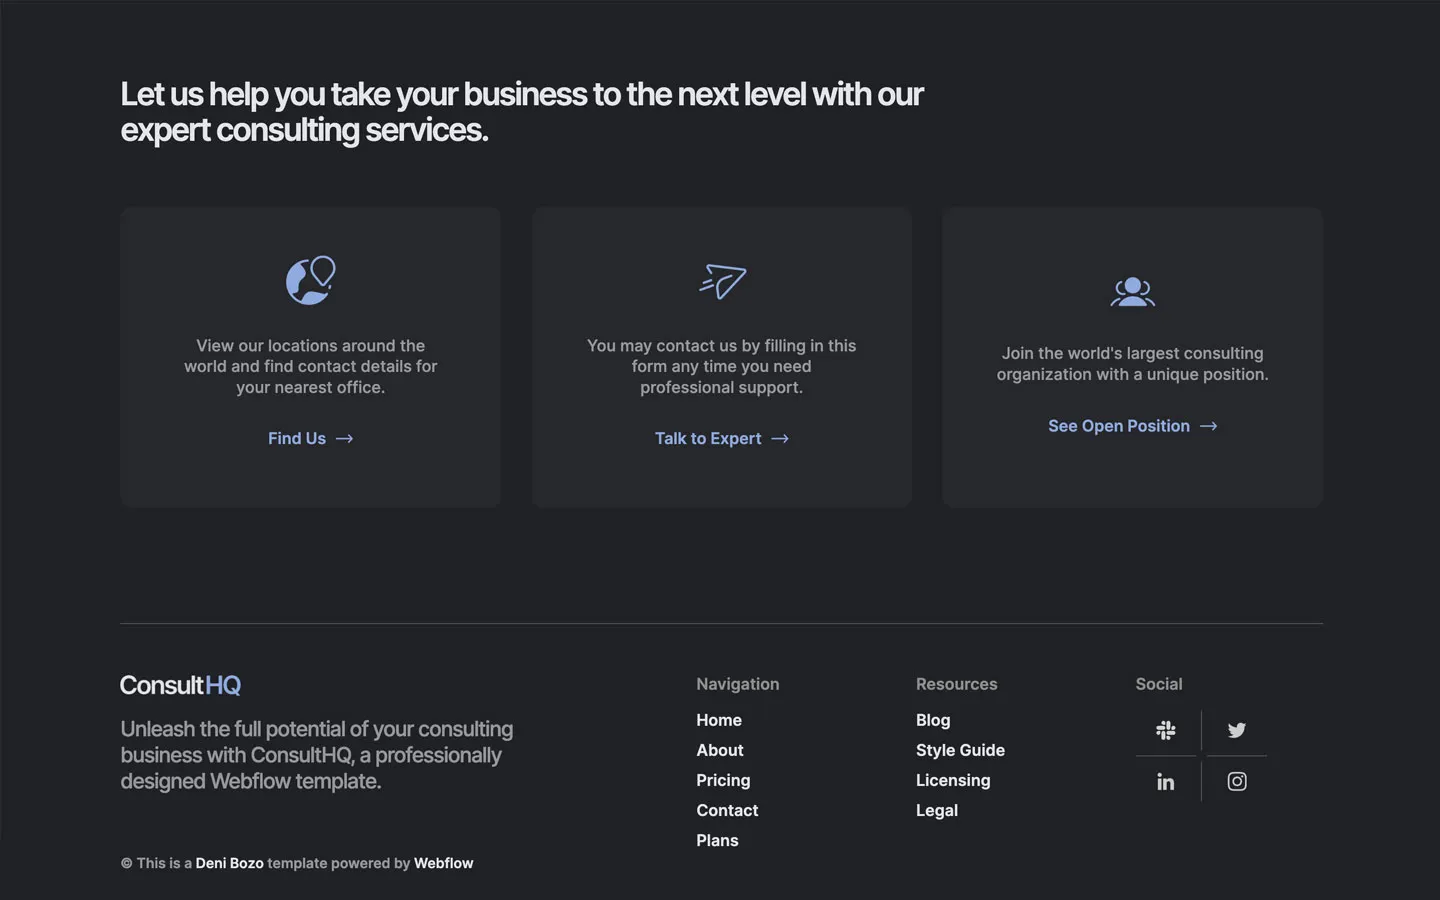
Task: Click the Resources column heading
Action: pos(957,684)
